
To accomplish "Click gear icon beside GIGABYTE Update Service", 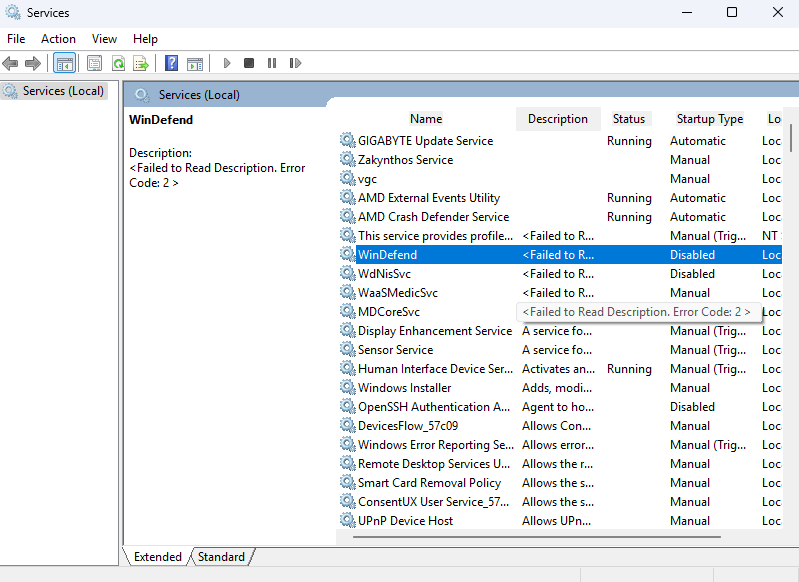I will pos(348,140).
